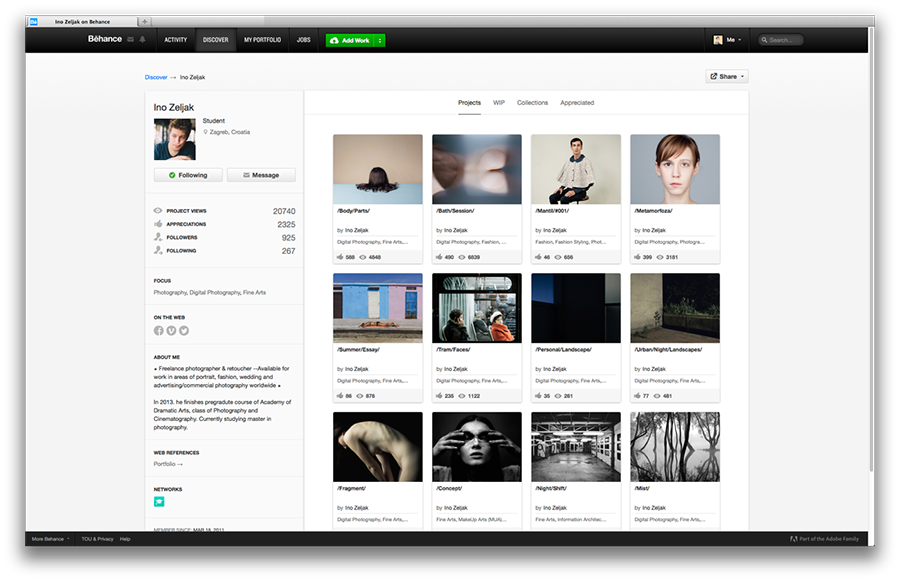Open the mail envelope icon beside Behance logo
The image size is (900, 581).
[x=130, y=40]
